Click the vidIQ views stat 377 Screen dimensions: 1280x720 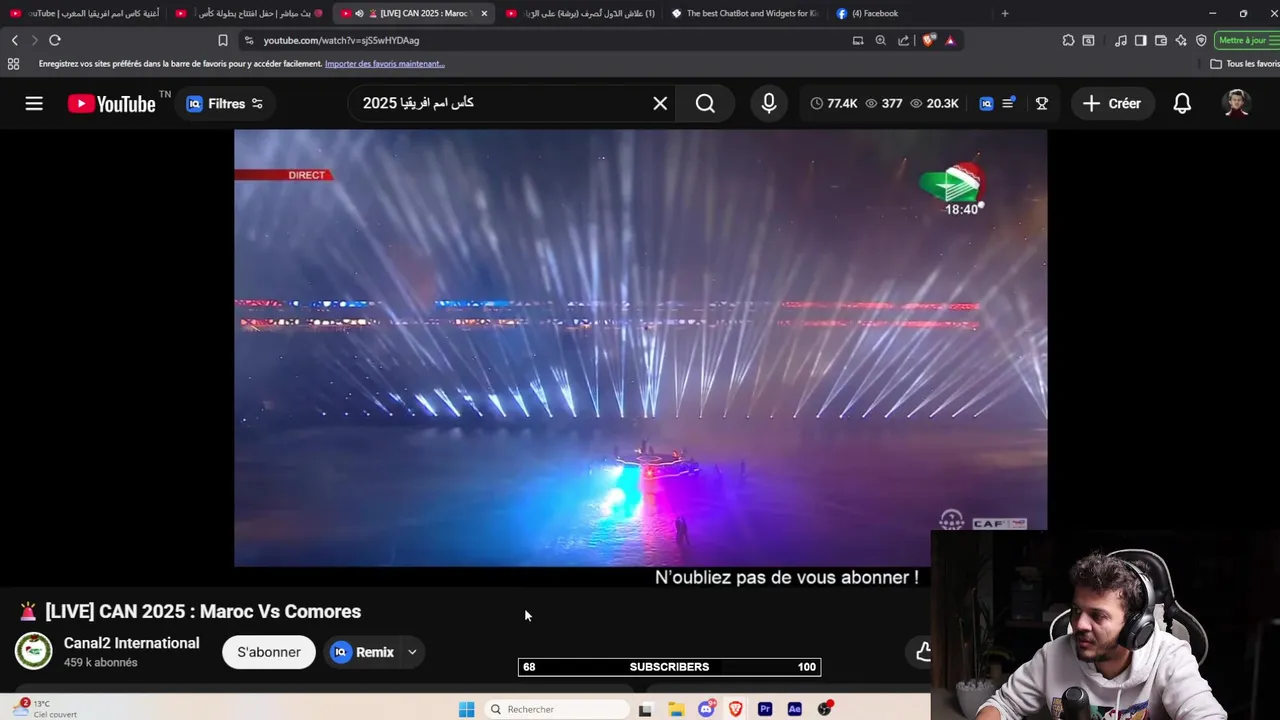(884, 104)
